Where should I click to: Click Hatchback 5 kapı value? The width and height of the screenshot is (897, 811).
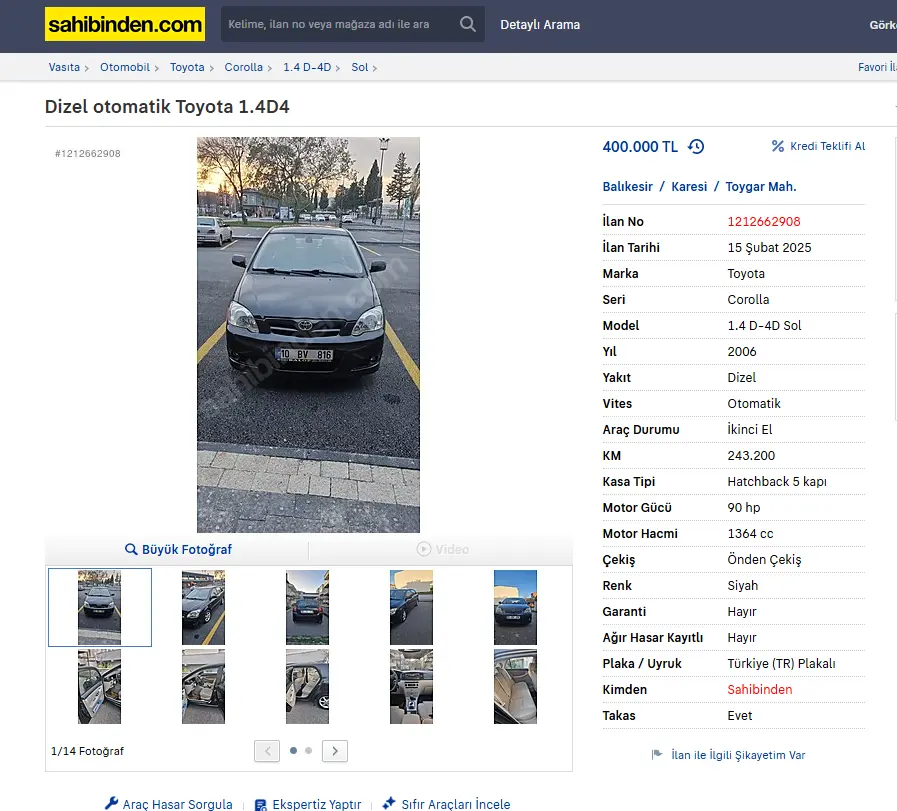click(777, 482)
